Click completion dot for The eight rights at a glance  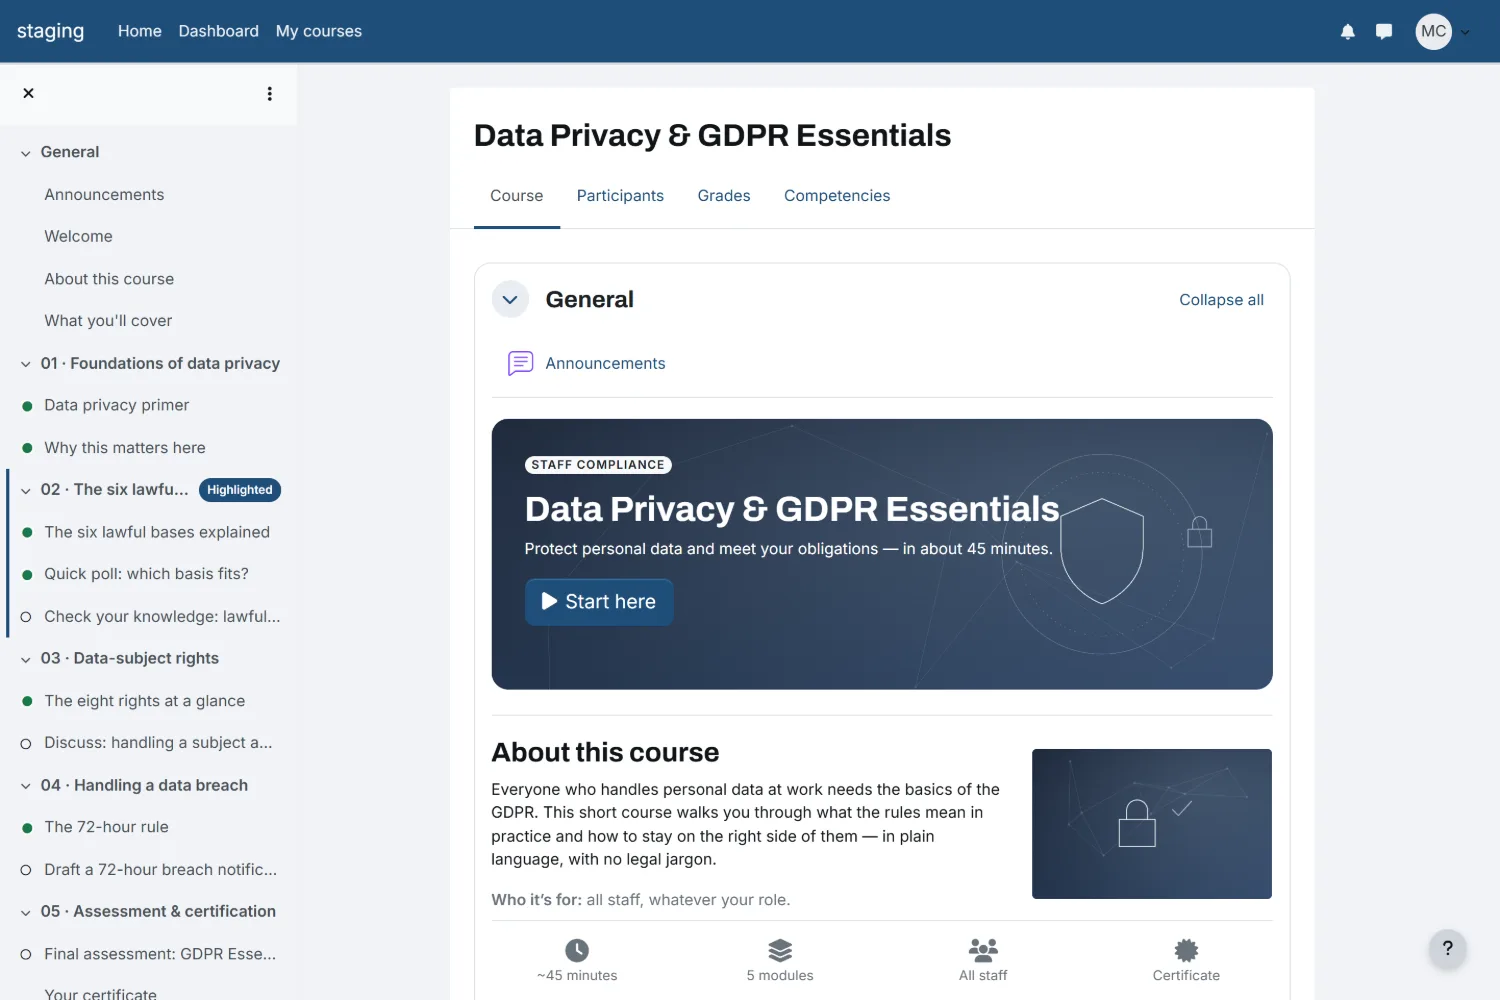pyautogui.click(x=27, y=701)
